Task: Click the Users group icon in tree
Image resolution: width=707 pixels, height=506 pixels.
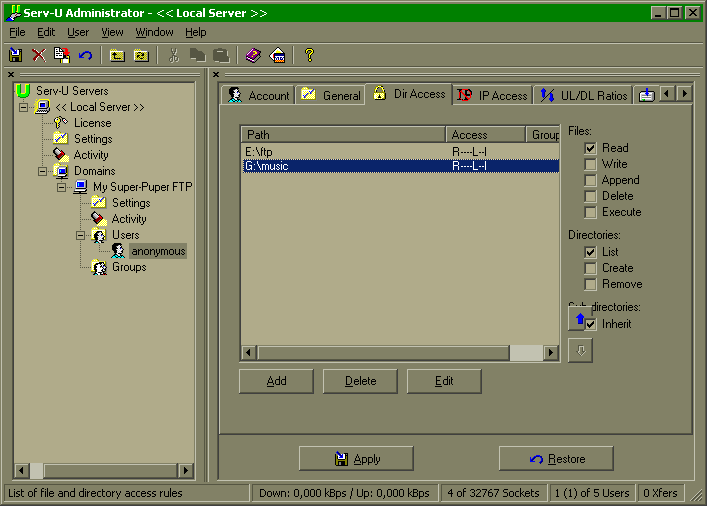Action: click(99, 235)
